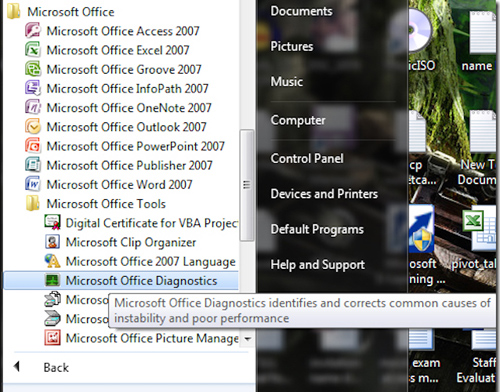Open Microsoft Office Access 2007 icon
The width and height of the screenshot is (500, 392).
point(33,31)
